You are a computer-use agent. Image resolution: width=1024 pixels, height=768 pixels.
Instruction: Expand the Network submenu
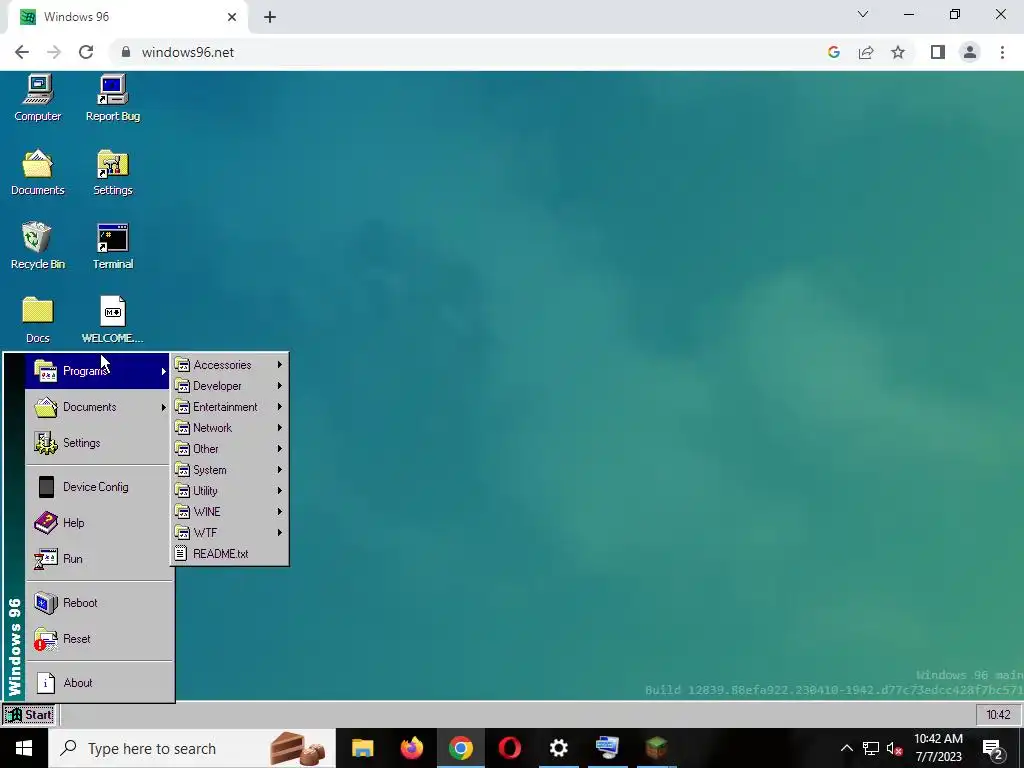point(229,427)
